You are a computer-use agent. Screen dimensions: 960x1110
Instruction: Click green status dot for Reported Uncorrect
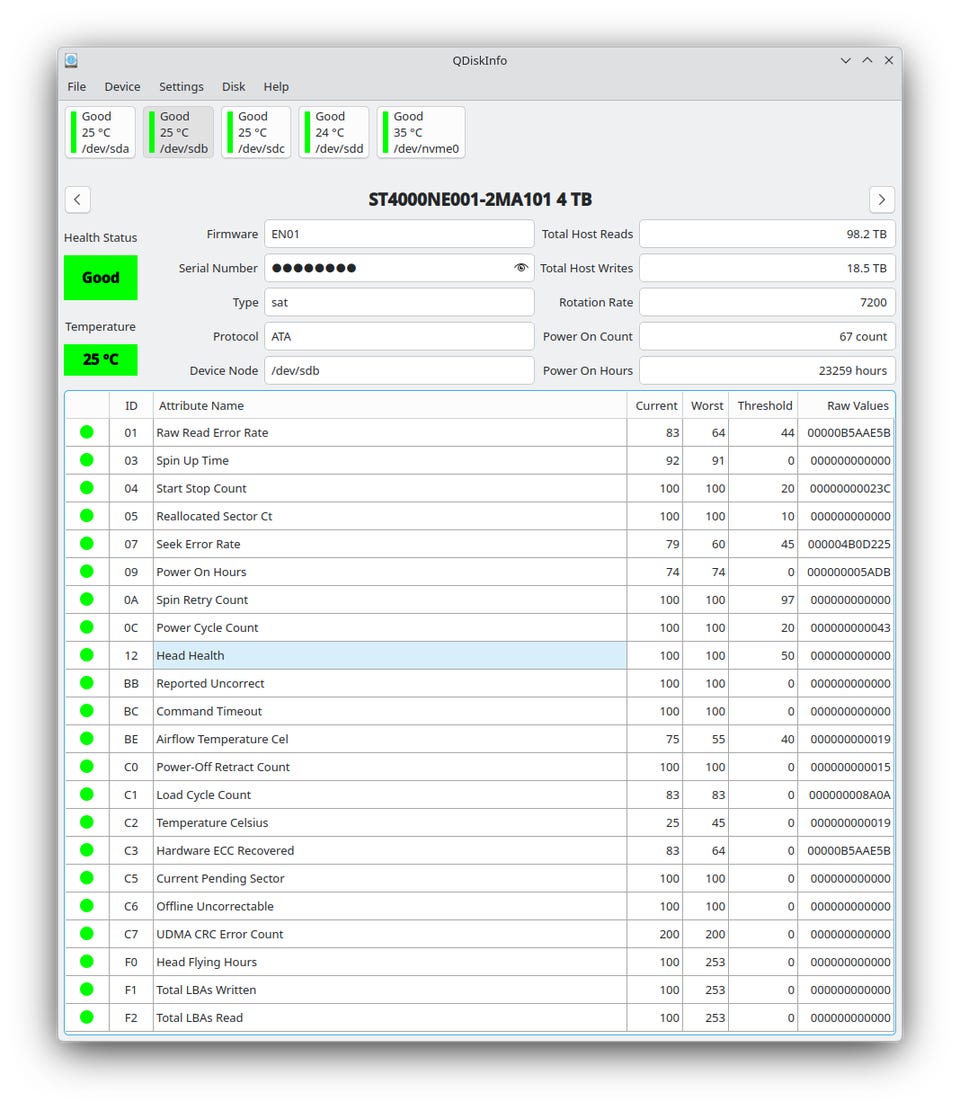coord(86,682)
